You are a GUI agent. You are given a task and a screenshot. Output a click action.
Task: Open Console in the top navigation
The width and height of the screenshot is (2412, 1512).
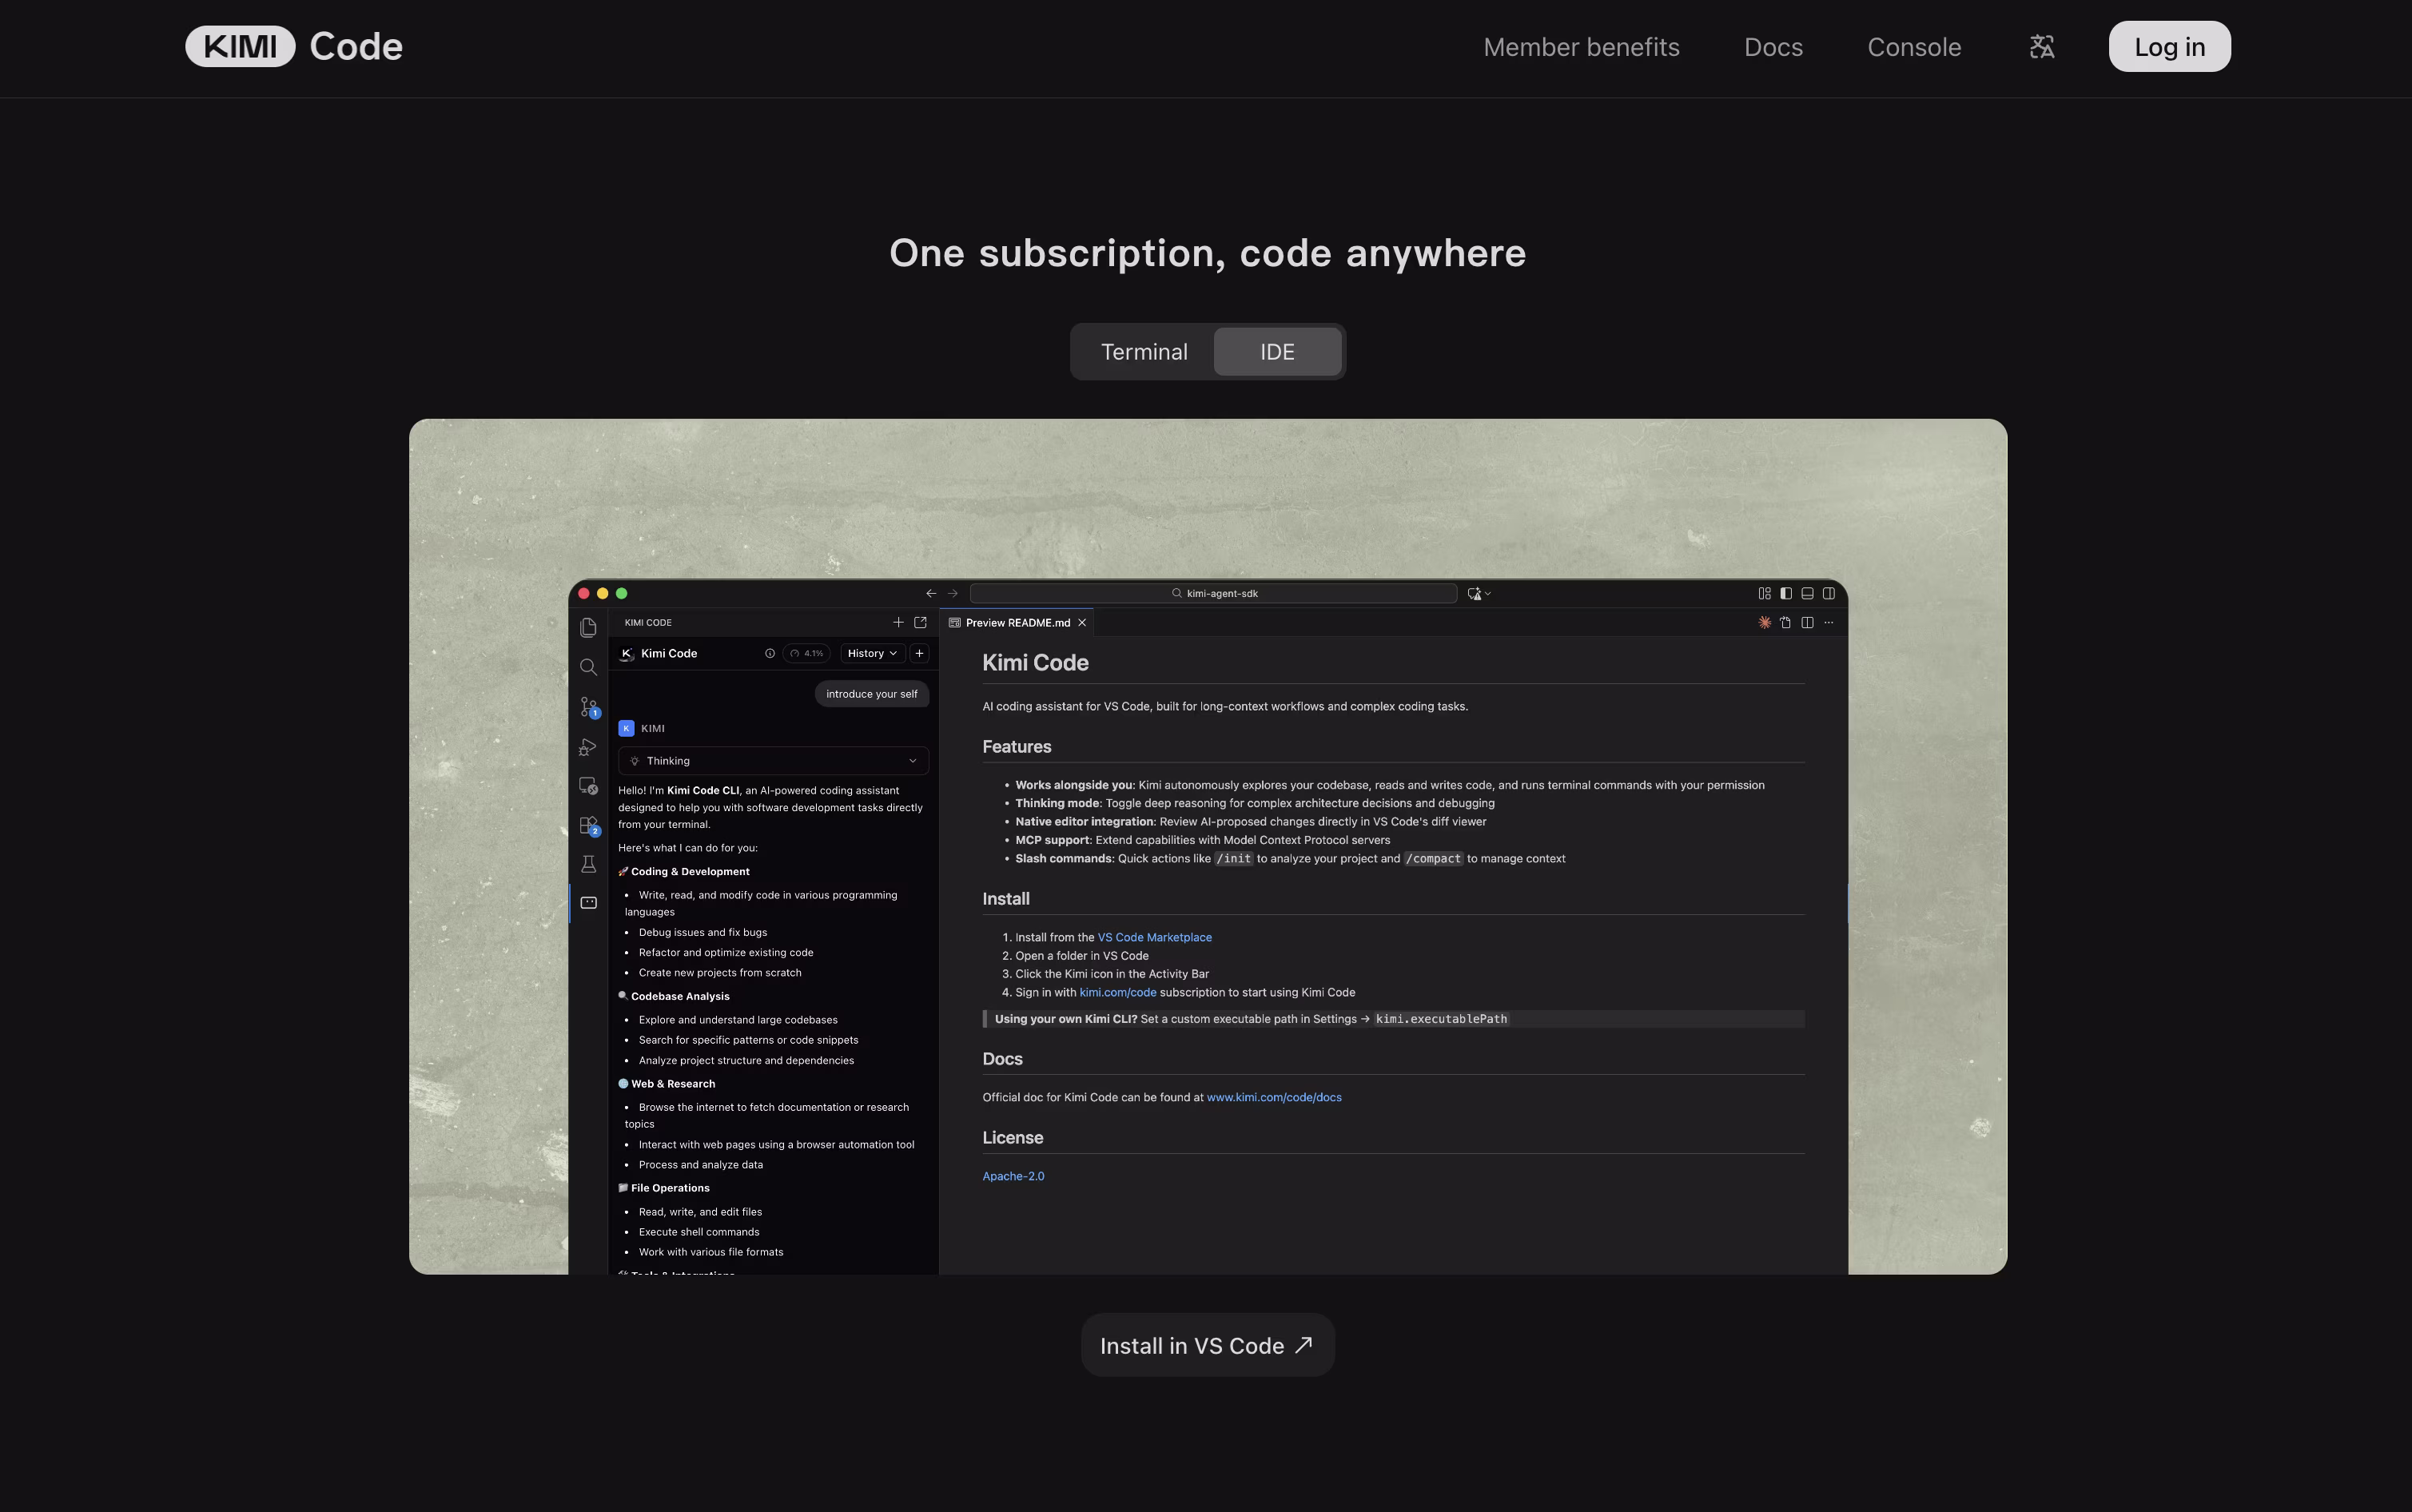click(1914, 47)
